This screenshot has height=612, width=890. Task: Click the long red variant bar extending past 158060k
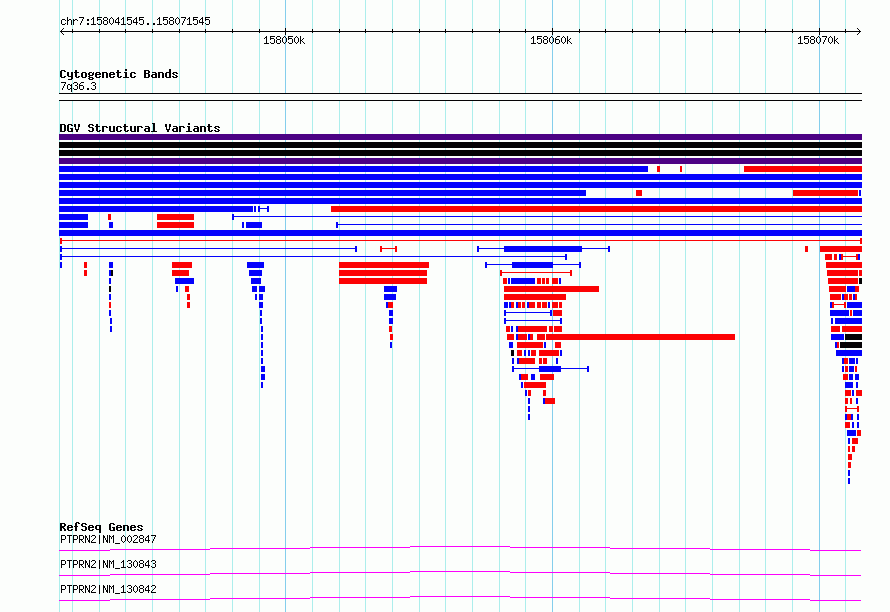(x=639, y=337)
